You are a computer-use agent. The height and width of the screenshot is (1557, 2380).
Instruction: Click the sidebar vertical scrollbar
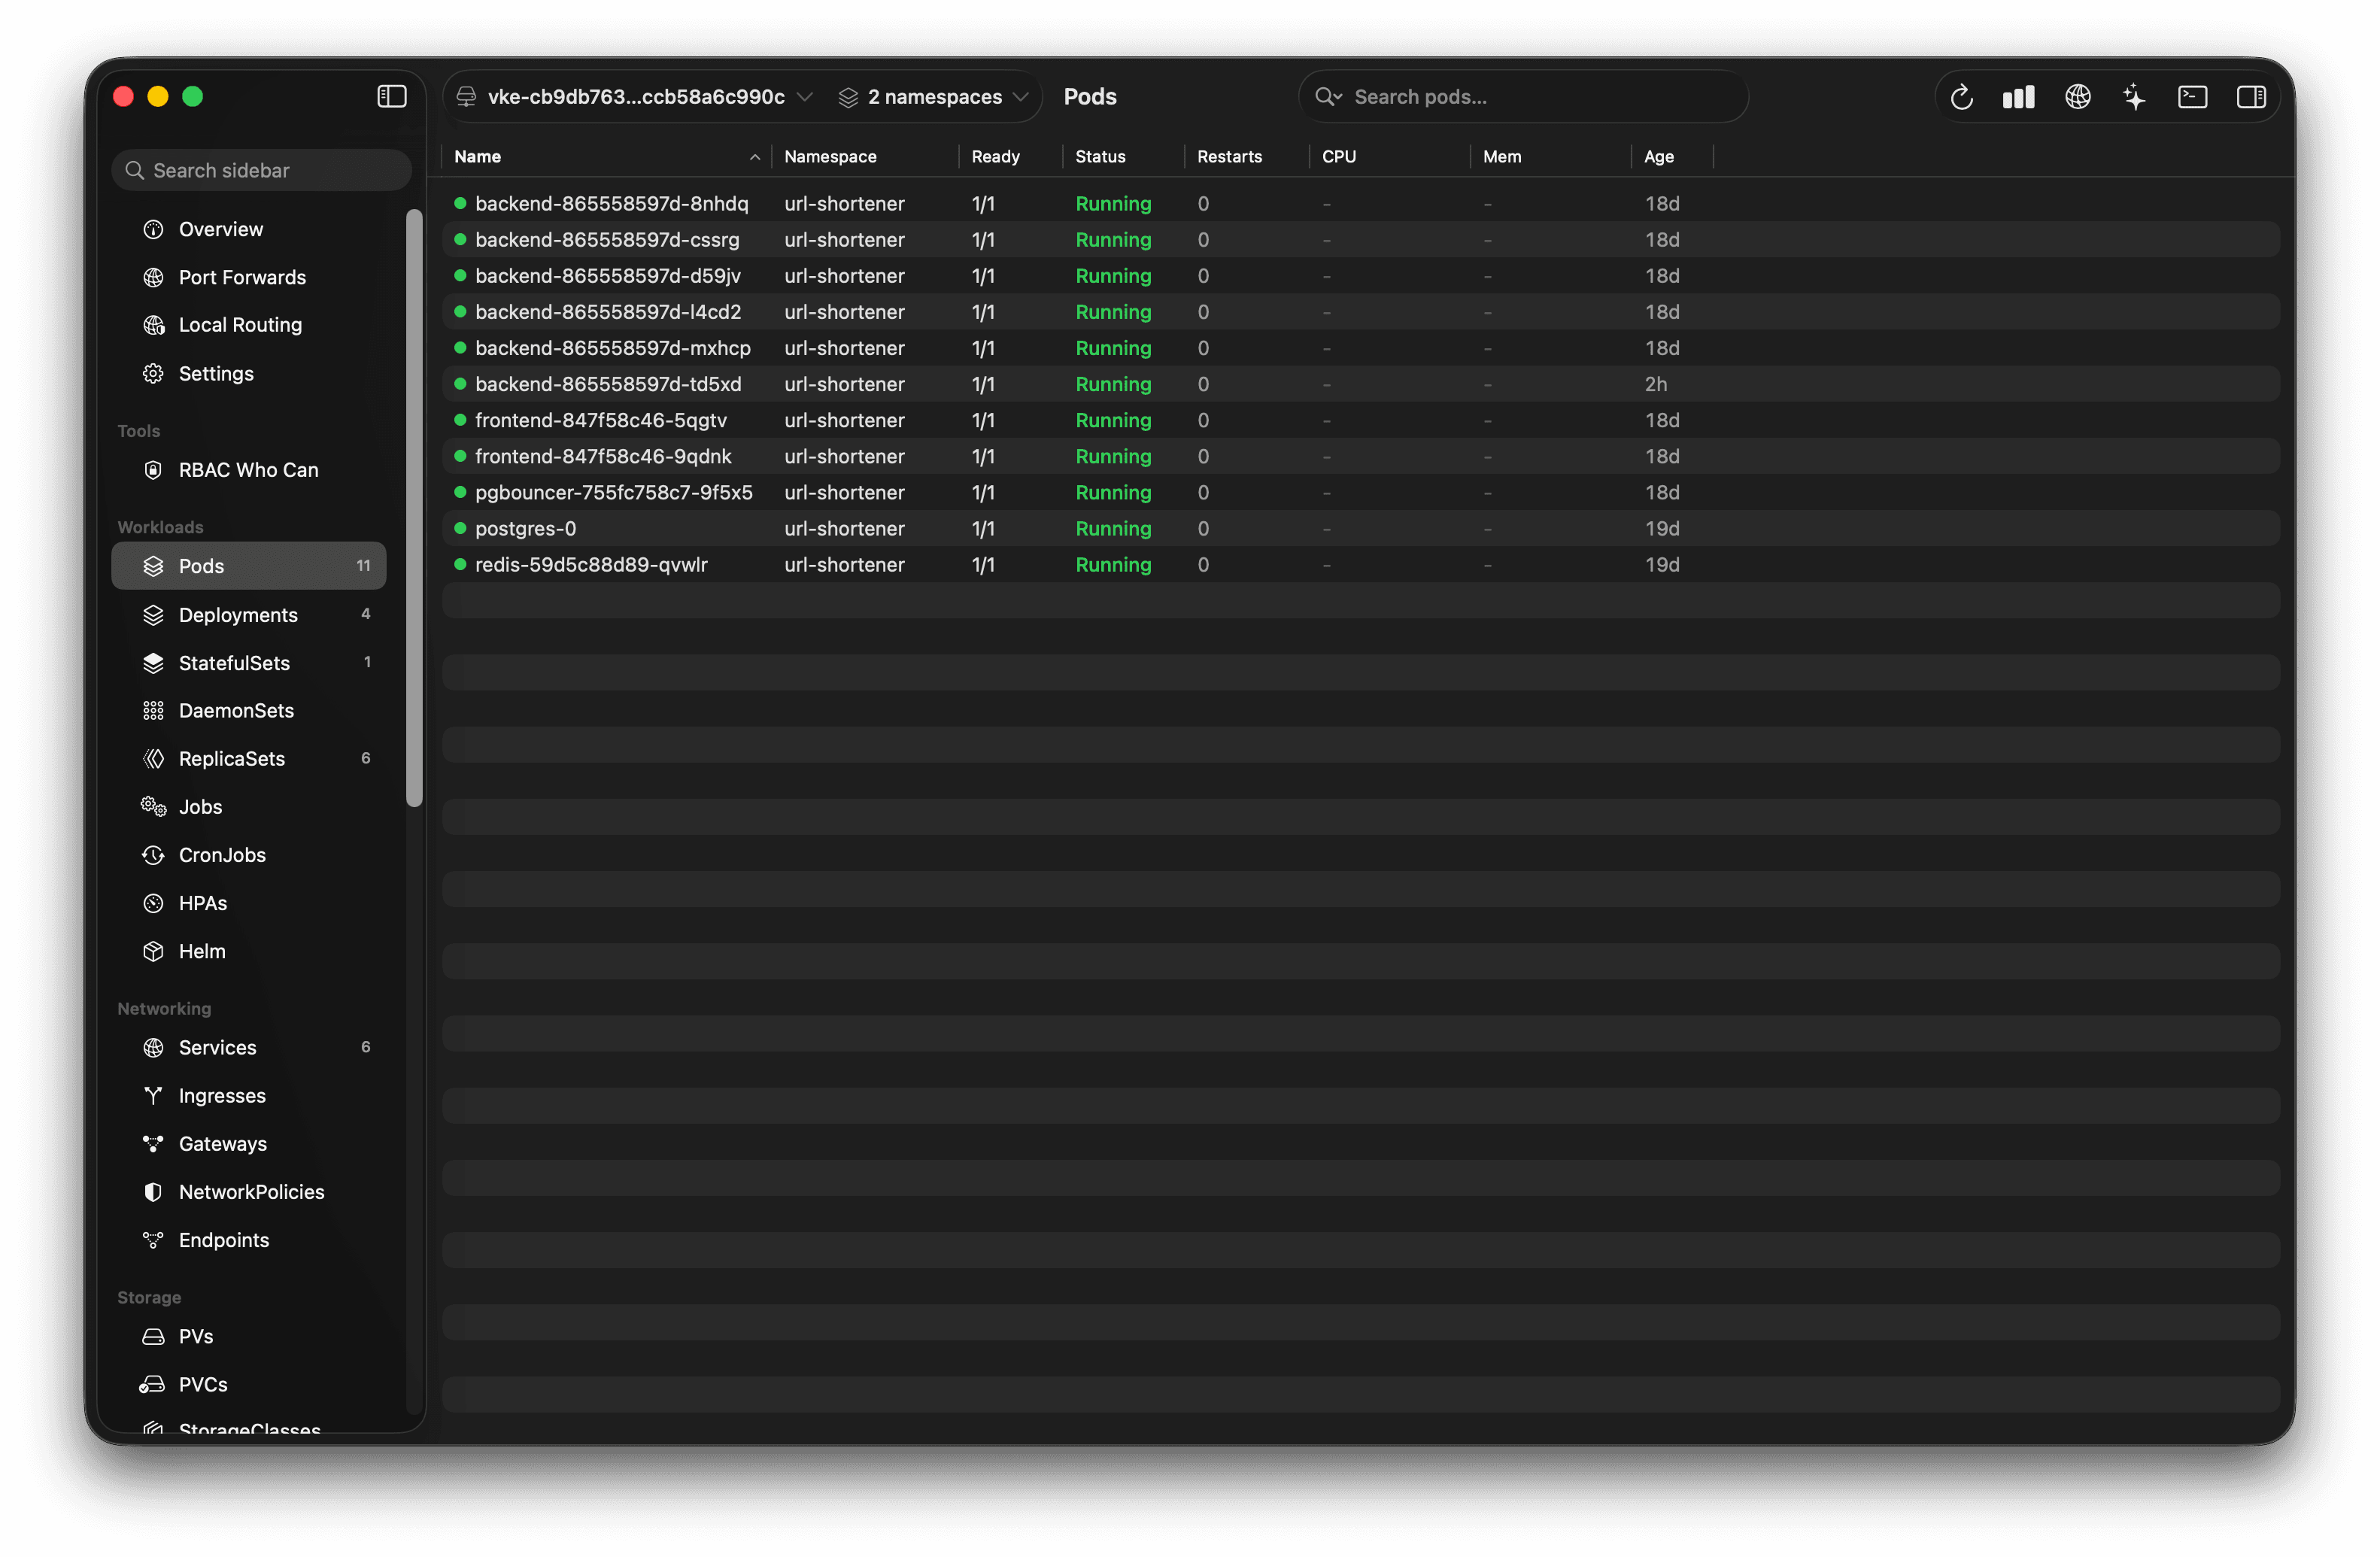414,507
